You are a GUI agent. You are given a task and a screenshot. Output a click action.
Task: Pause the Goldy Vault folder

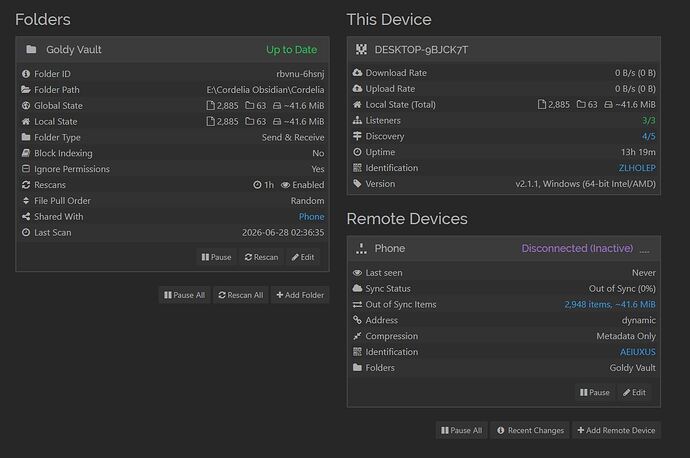point(216,257)
